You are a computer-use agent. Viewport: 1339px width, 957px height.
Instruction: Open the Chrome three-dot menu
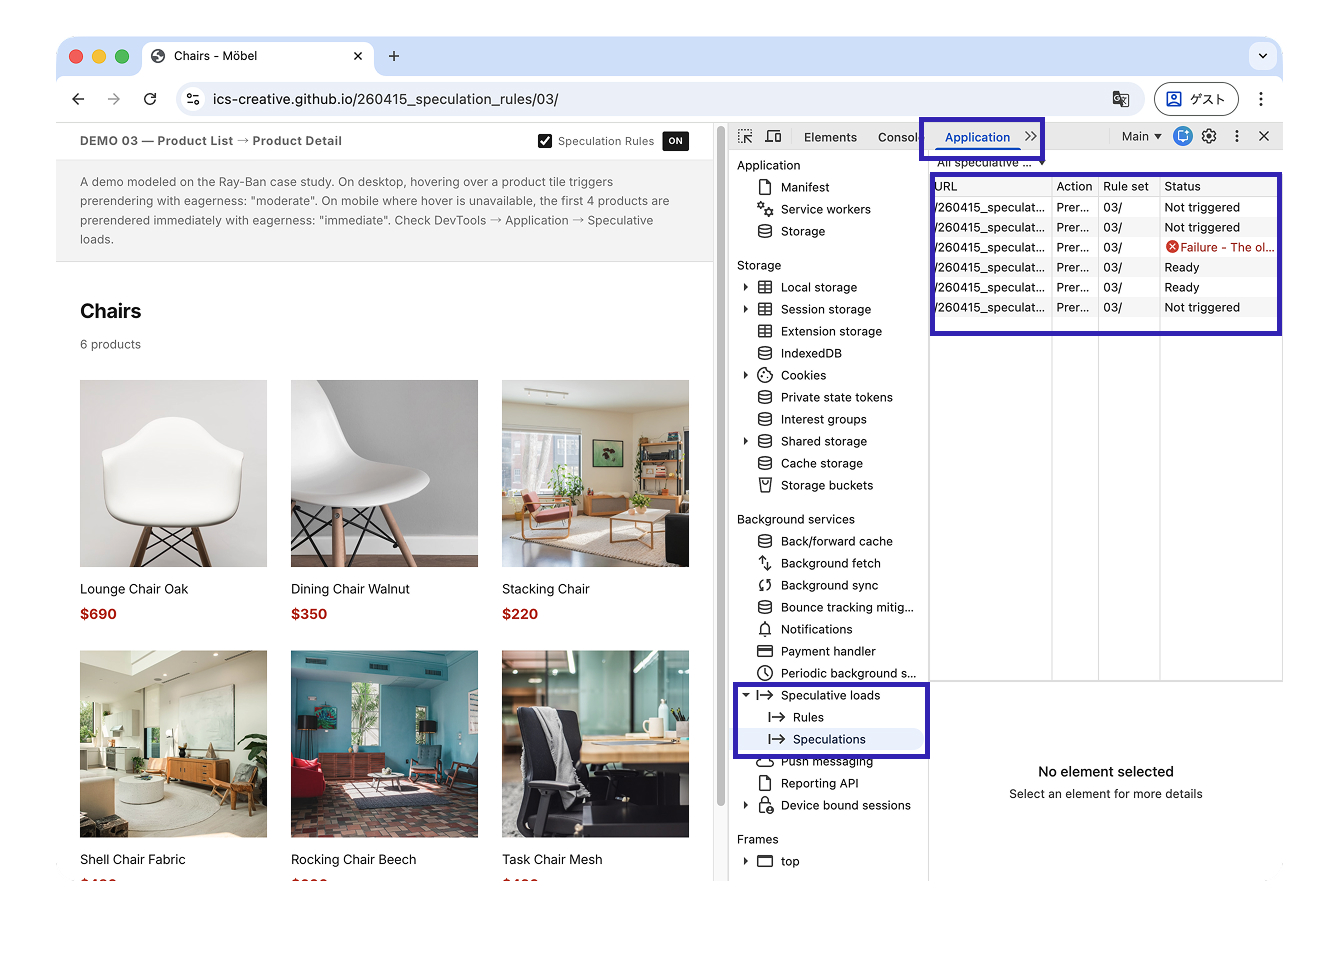tap(1261, 99)
